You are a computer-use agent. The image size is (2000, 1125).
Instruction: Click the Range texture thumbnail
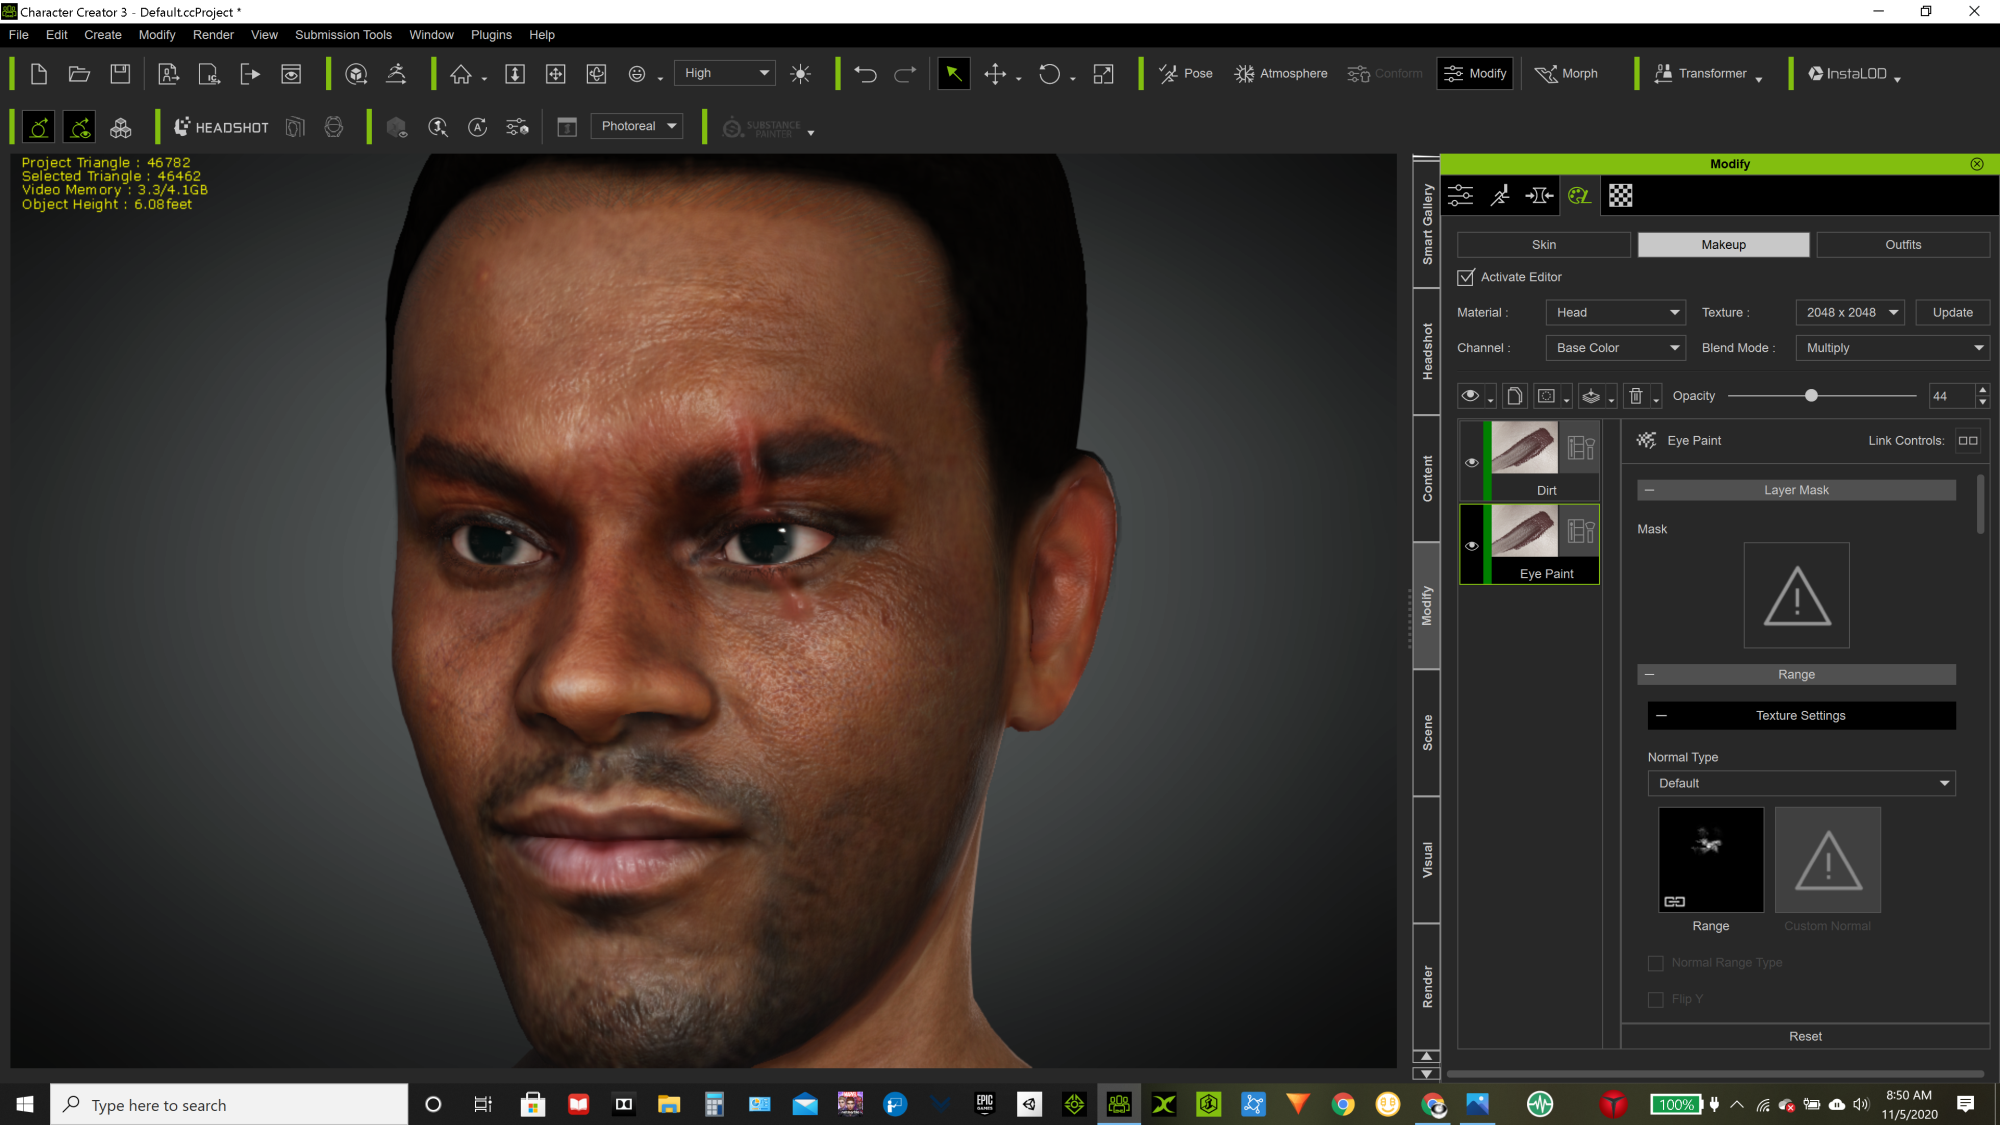coord(1711,860)
